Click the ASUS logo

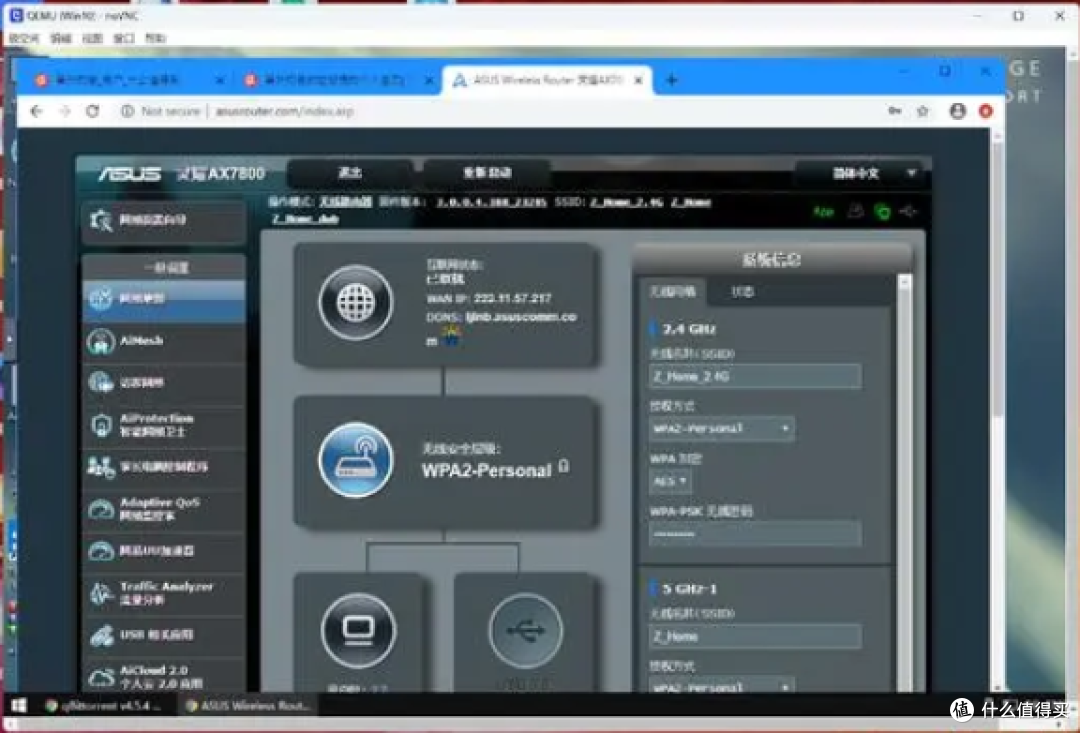[129, 174]
